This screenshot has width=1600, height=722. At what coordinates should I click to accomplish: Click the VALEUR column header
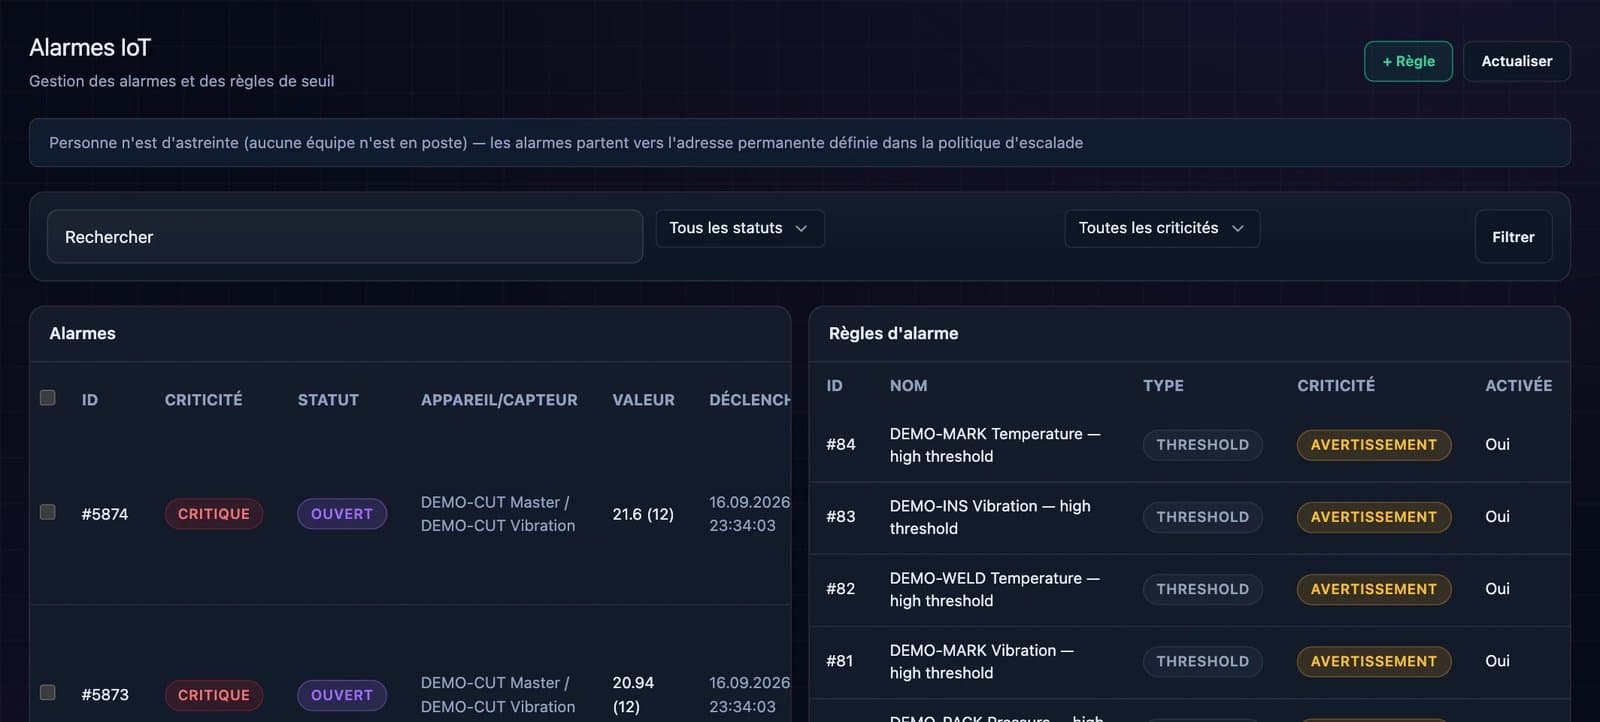point(643,400)
